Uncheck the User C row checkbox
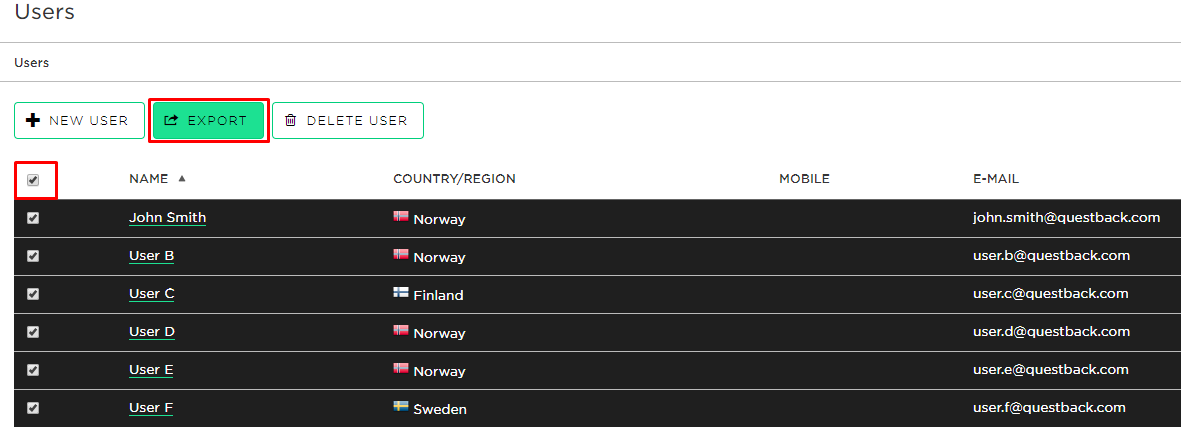Image resolution: width=1181 pixels, height=446 pixels. [x=33, y=294]
